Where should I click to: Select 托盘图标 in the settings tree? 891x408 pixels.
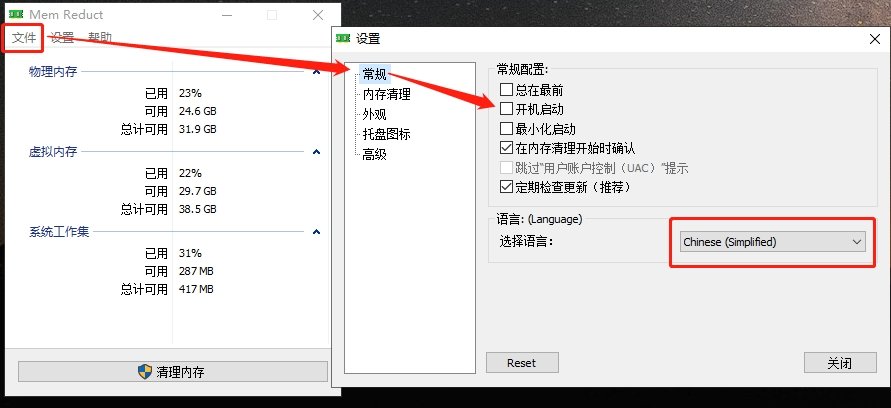(x=386, y=134)
